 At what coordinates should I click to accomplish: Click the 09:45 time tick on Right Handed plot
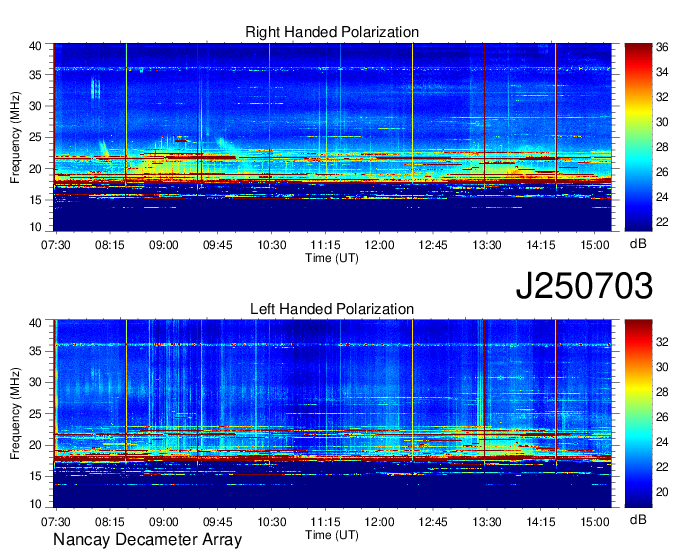218,245
